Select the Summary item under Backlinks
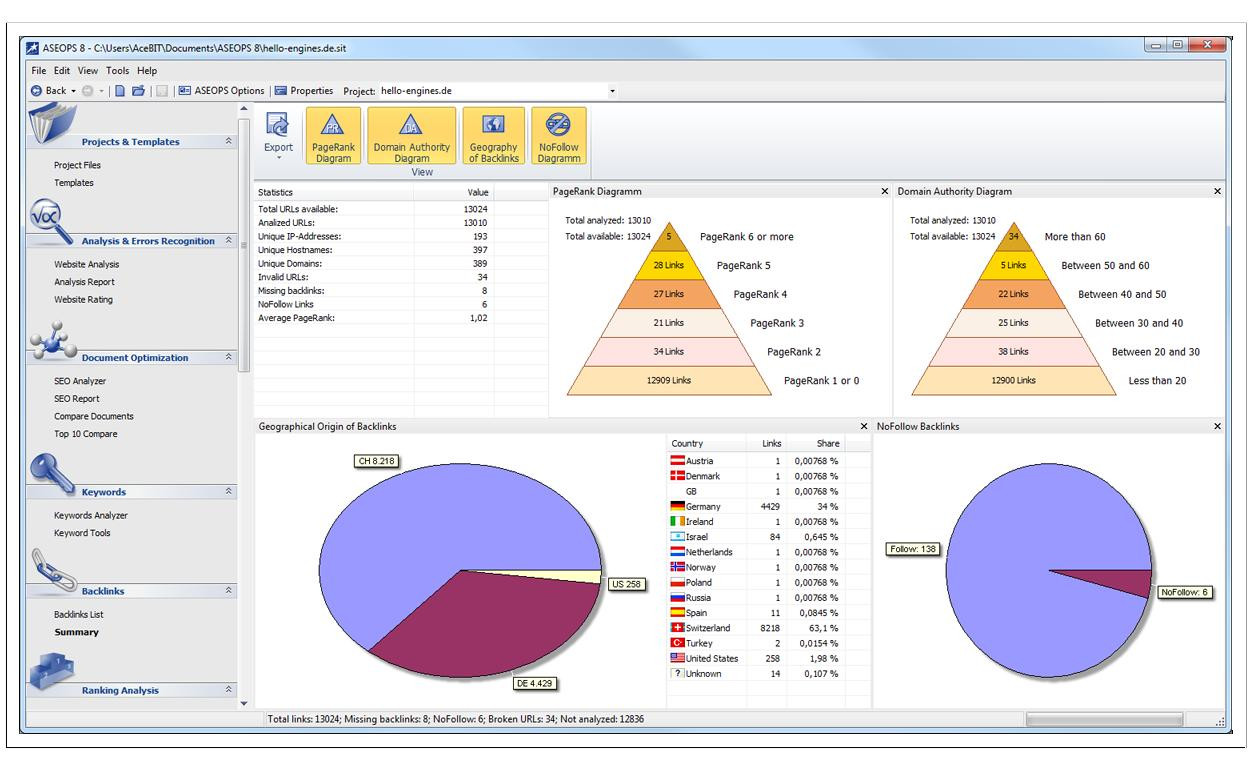The height and width of the screenshot is (770, 1250). [76, 632]
